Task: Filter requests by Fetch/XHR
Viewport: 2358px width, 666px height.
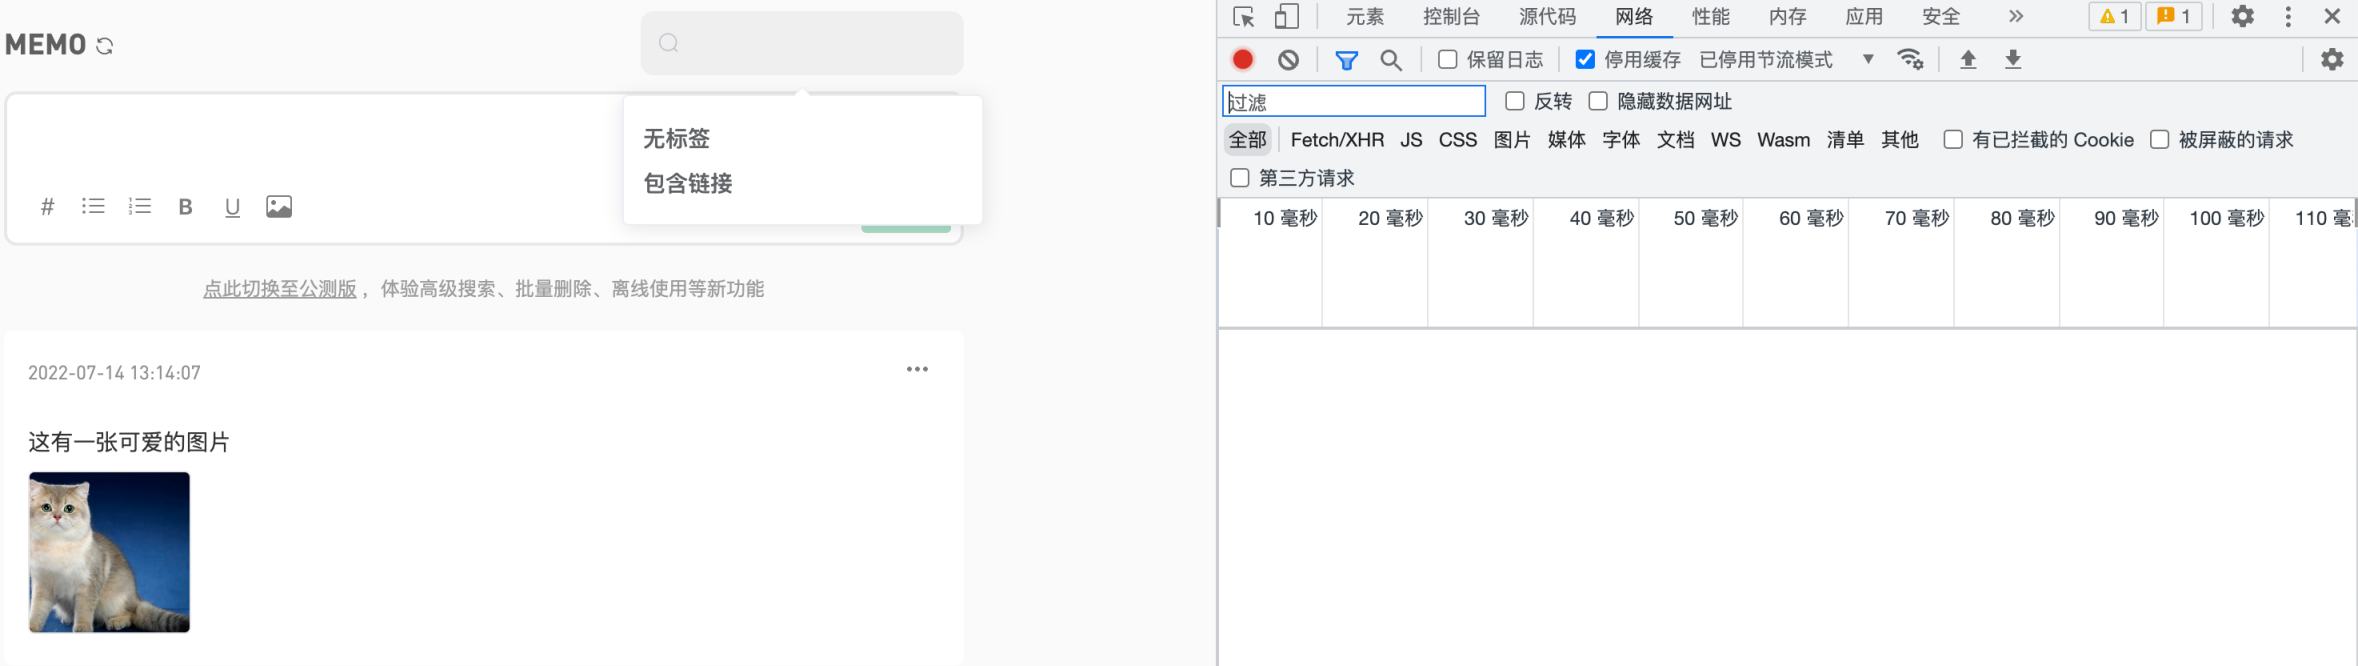Action: click(x=1337, y=140)
